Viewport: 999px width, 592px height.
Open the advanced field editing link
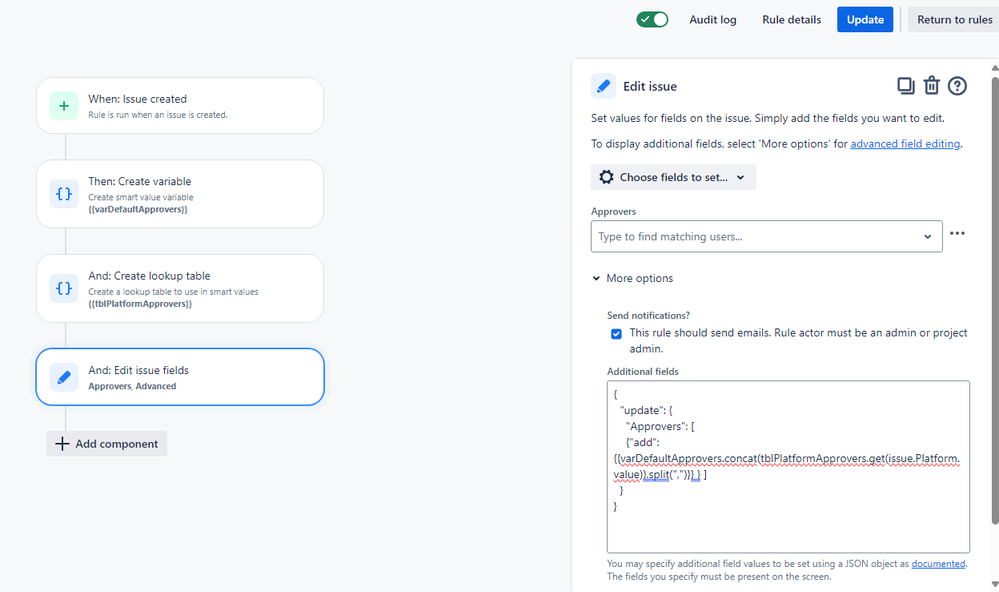[x=905, y=144]
